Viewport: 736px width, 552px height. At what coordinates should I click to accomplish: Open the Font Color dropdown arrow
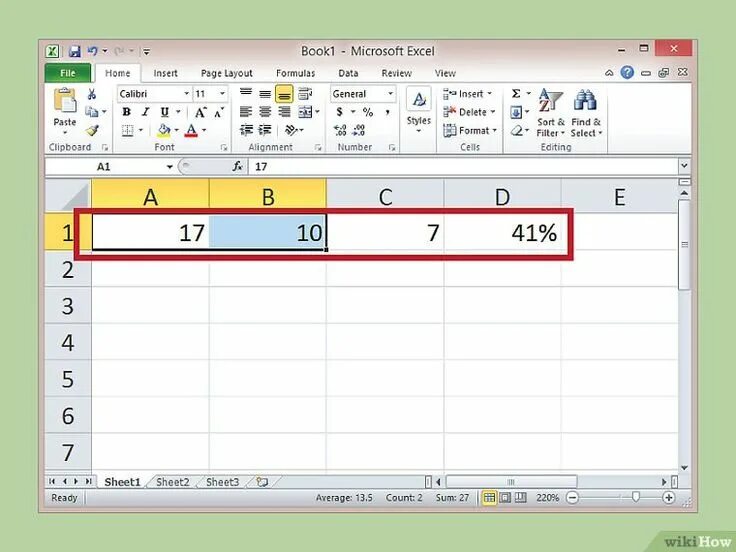204,130
